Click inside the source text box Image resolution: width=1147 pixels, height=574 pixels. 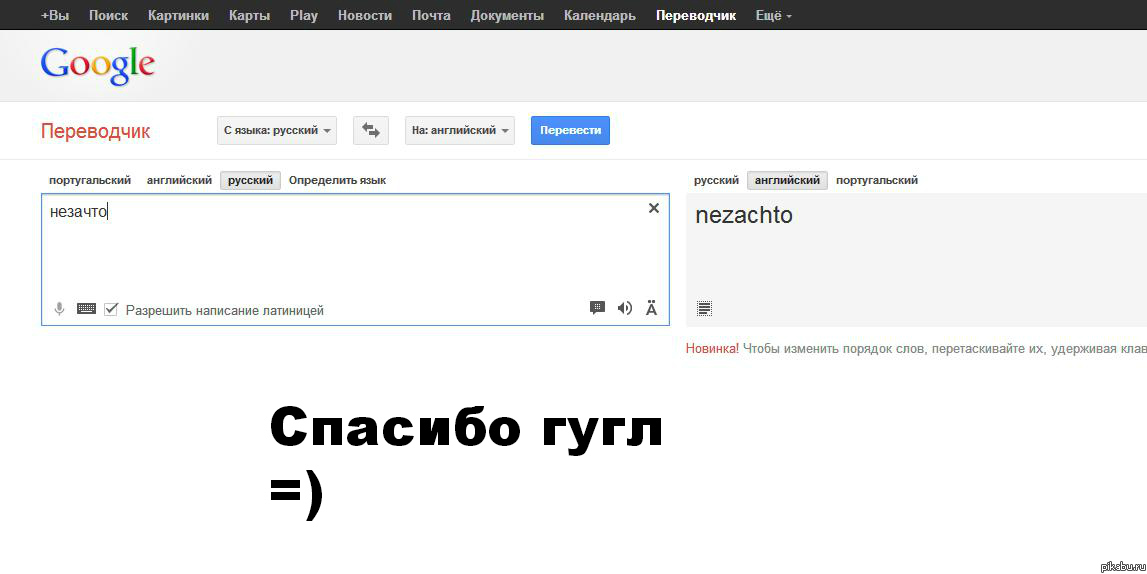(x=356, y=260)
